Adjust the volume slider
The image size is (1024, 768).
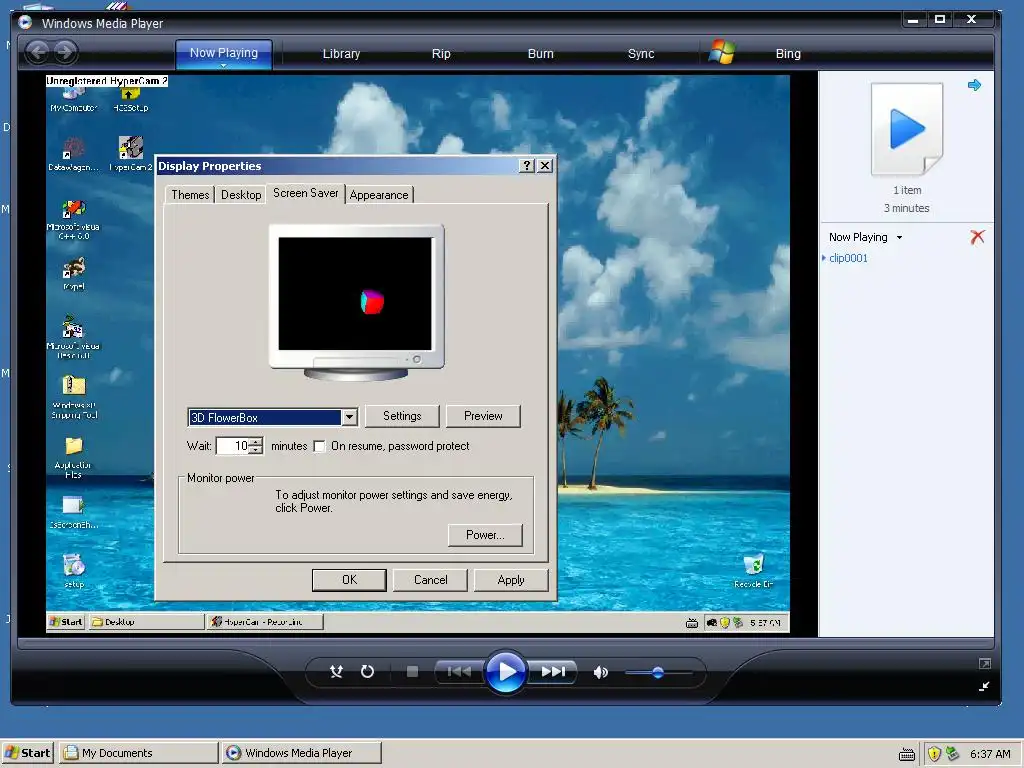coord(658,672)
